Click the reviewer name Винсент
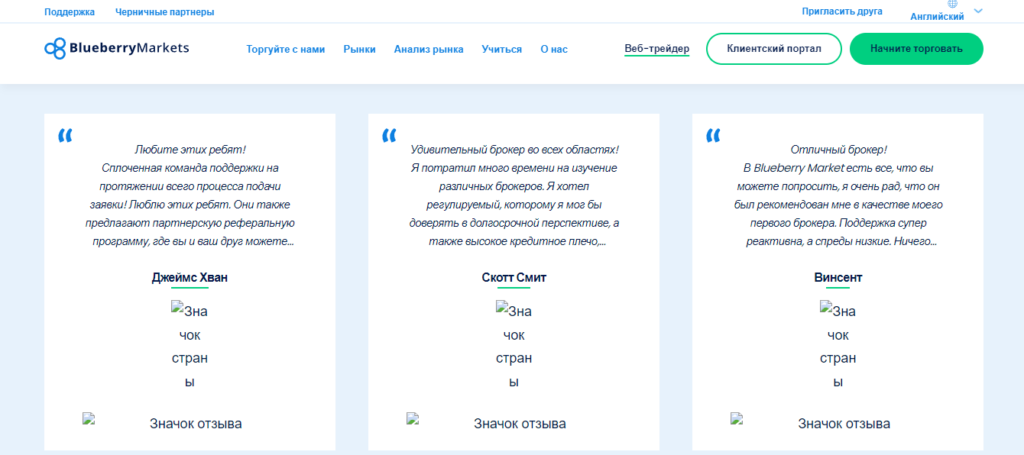Screen dimensions: 1024x455 coord(838,277)
